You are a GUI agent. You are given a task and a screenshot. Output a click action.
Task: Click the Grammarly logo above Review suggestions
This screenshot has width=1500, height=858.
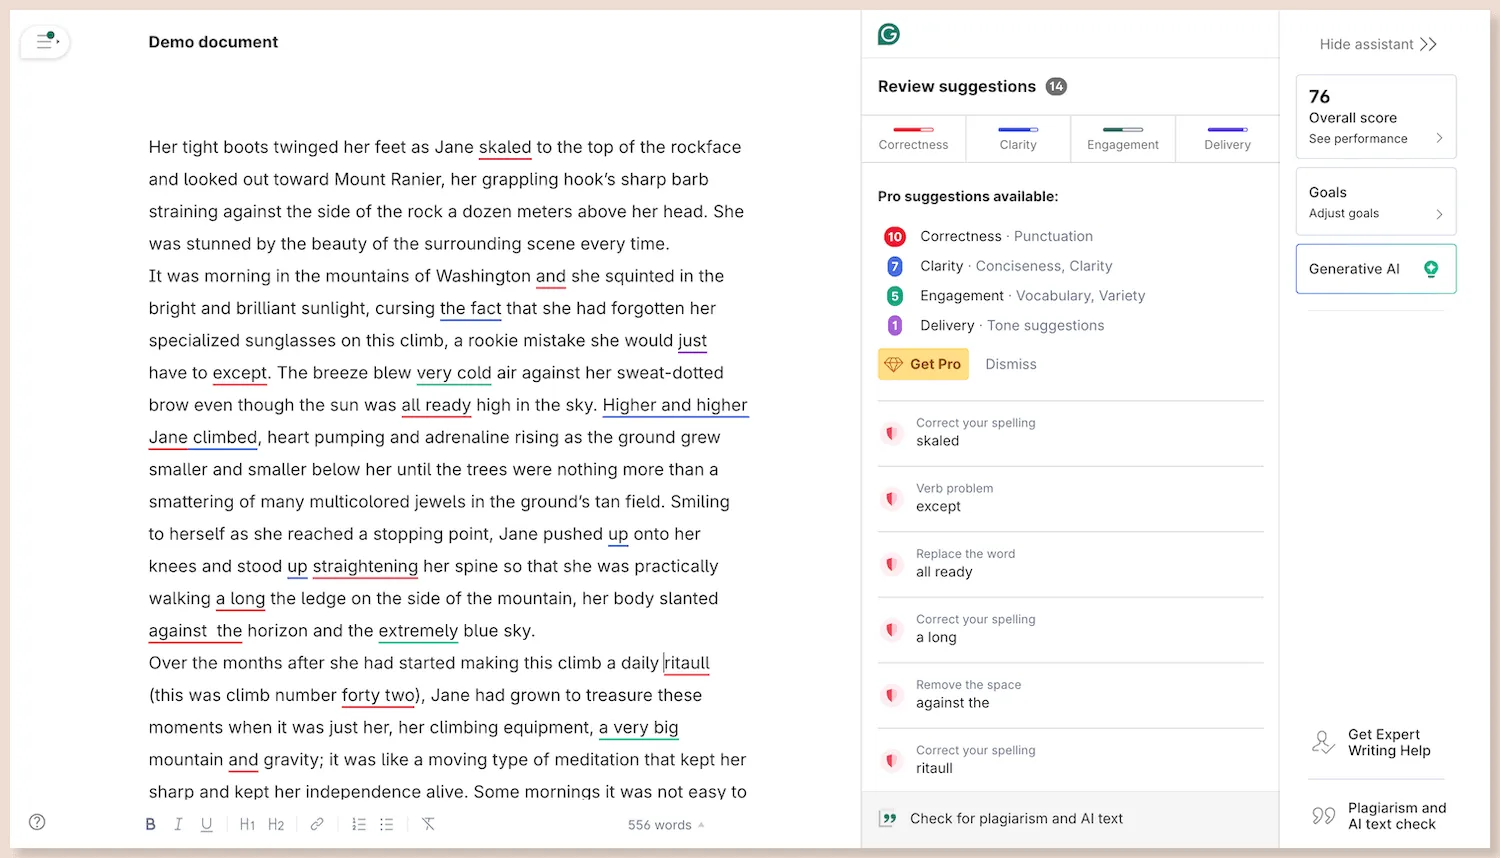pyautogui.click(x=888, y=33)
